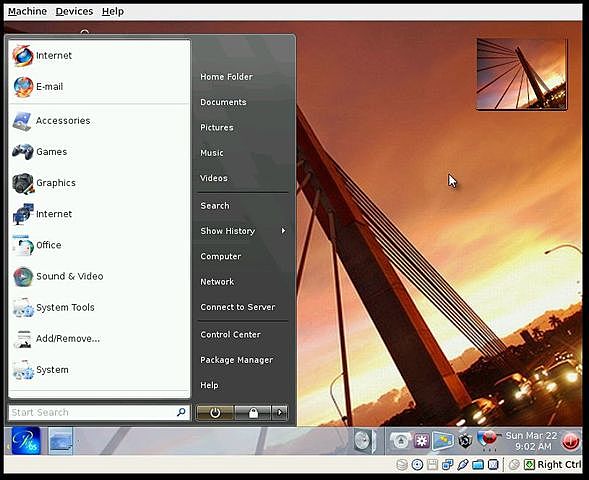Open the VirtualBox Machine menu
This screenshot has width=589, height=480.
click(27, 11)
